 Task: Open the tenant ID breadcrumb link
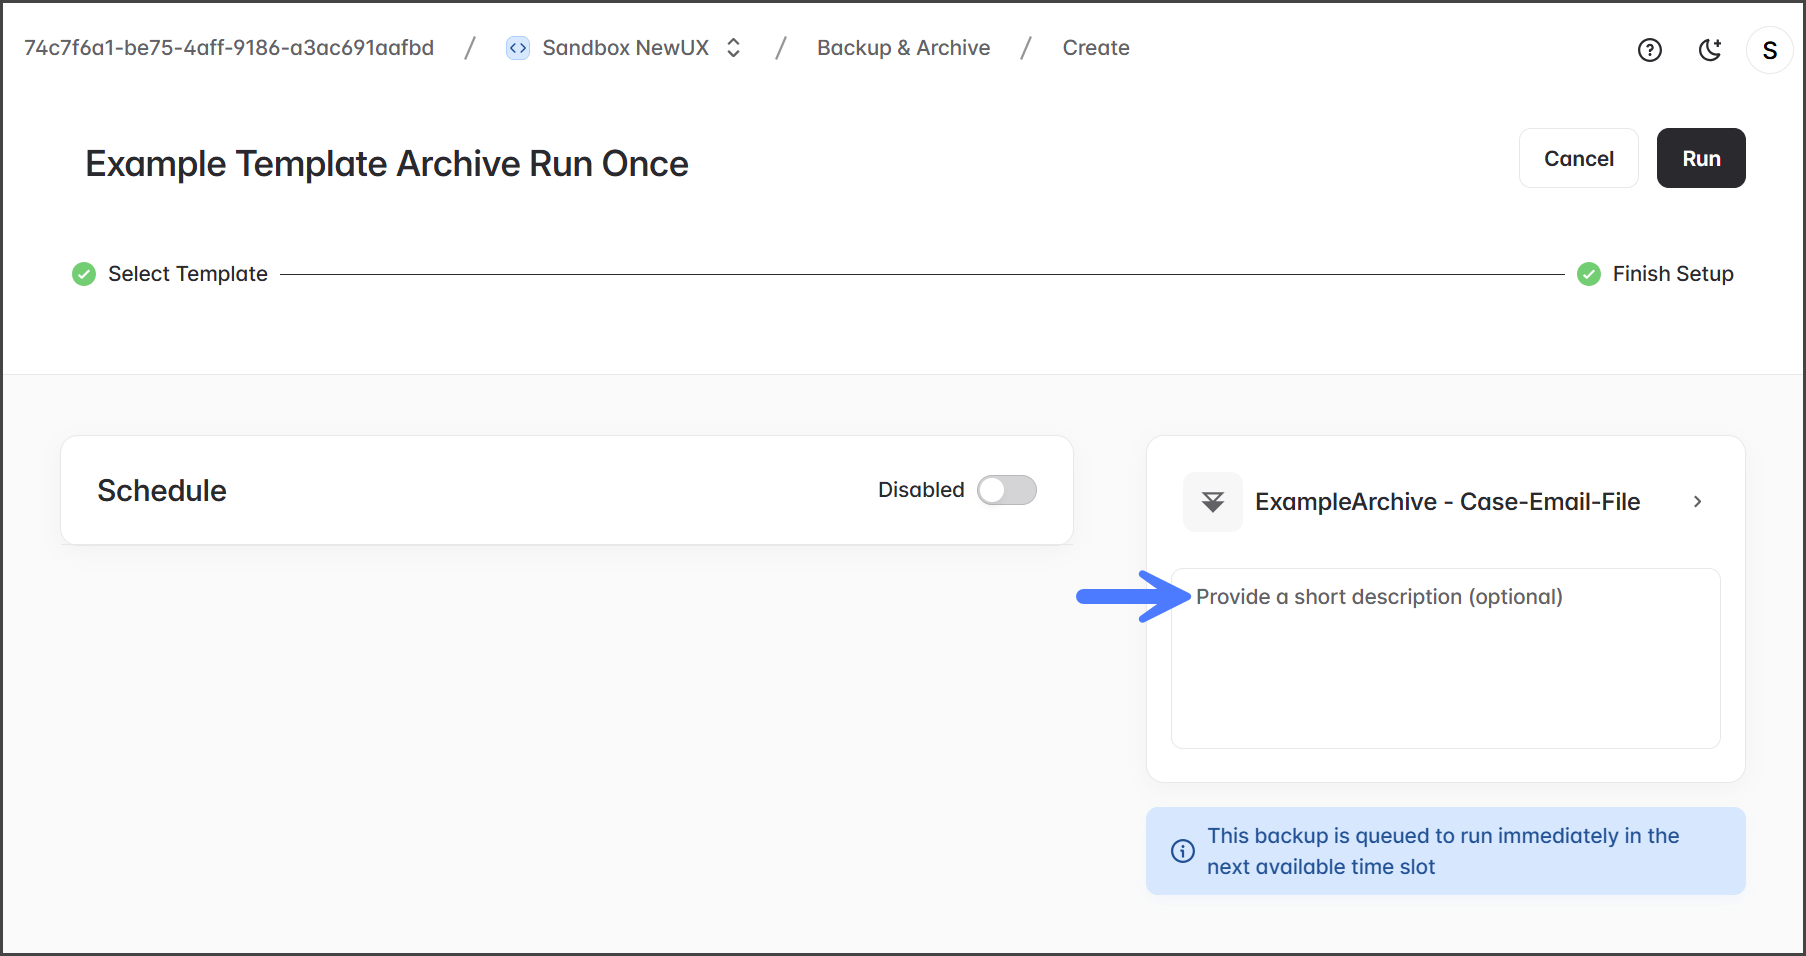229,48
